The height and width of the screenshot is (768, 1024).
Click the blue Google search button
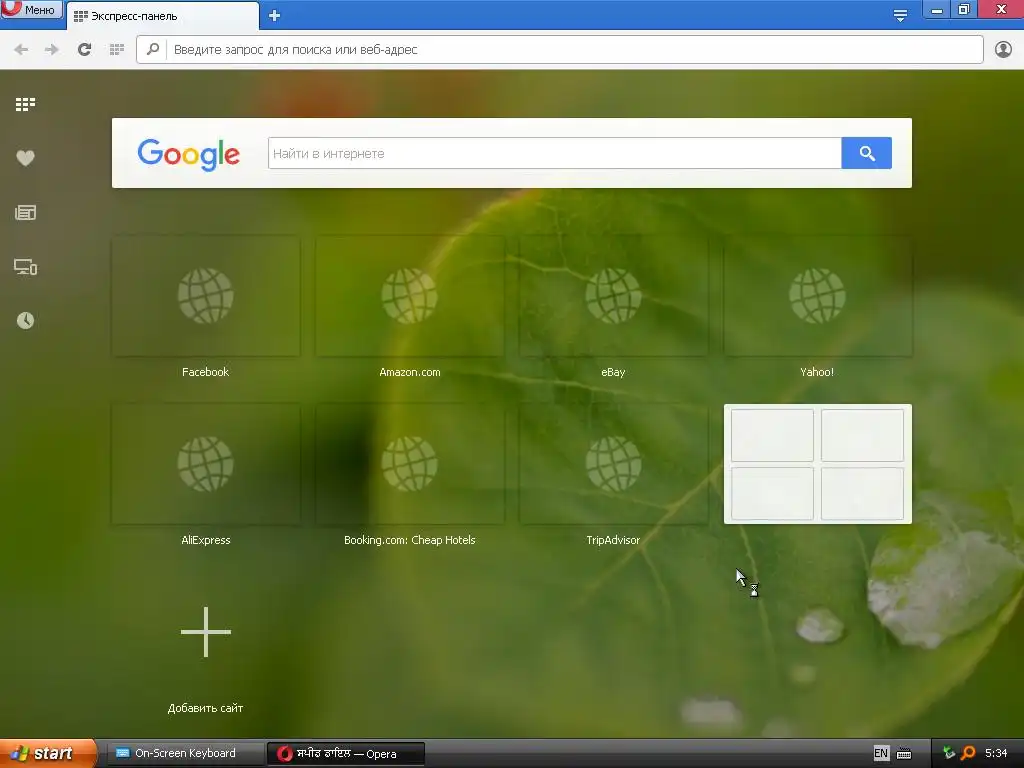pos(867,153)
